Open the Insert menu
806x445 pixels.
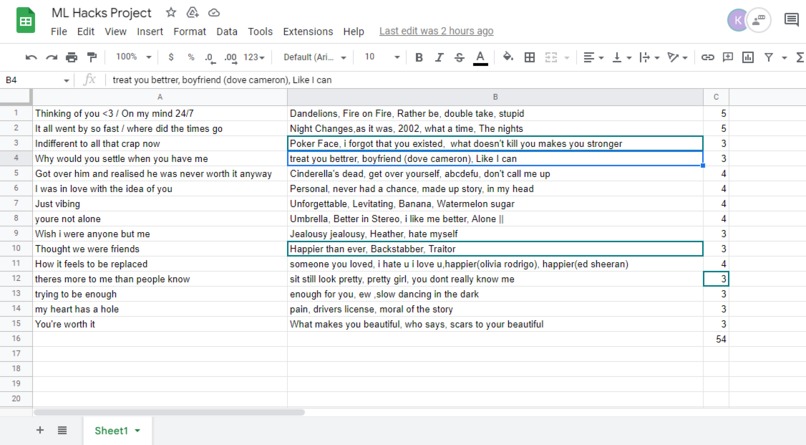pyautogui.click(x=150, y=31)
